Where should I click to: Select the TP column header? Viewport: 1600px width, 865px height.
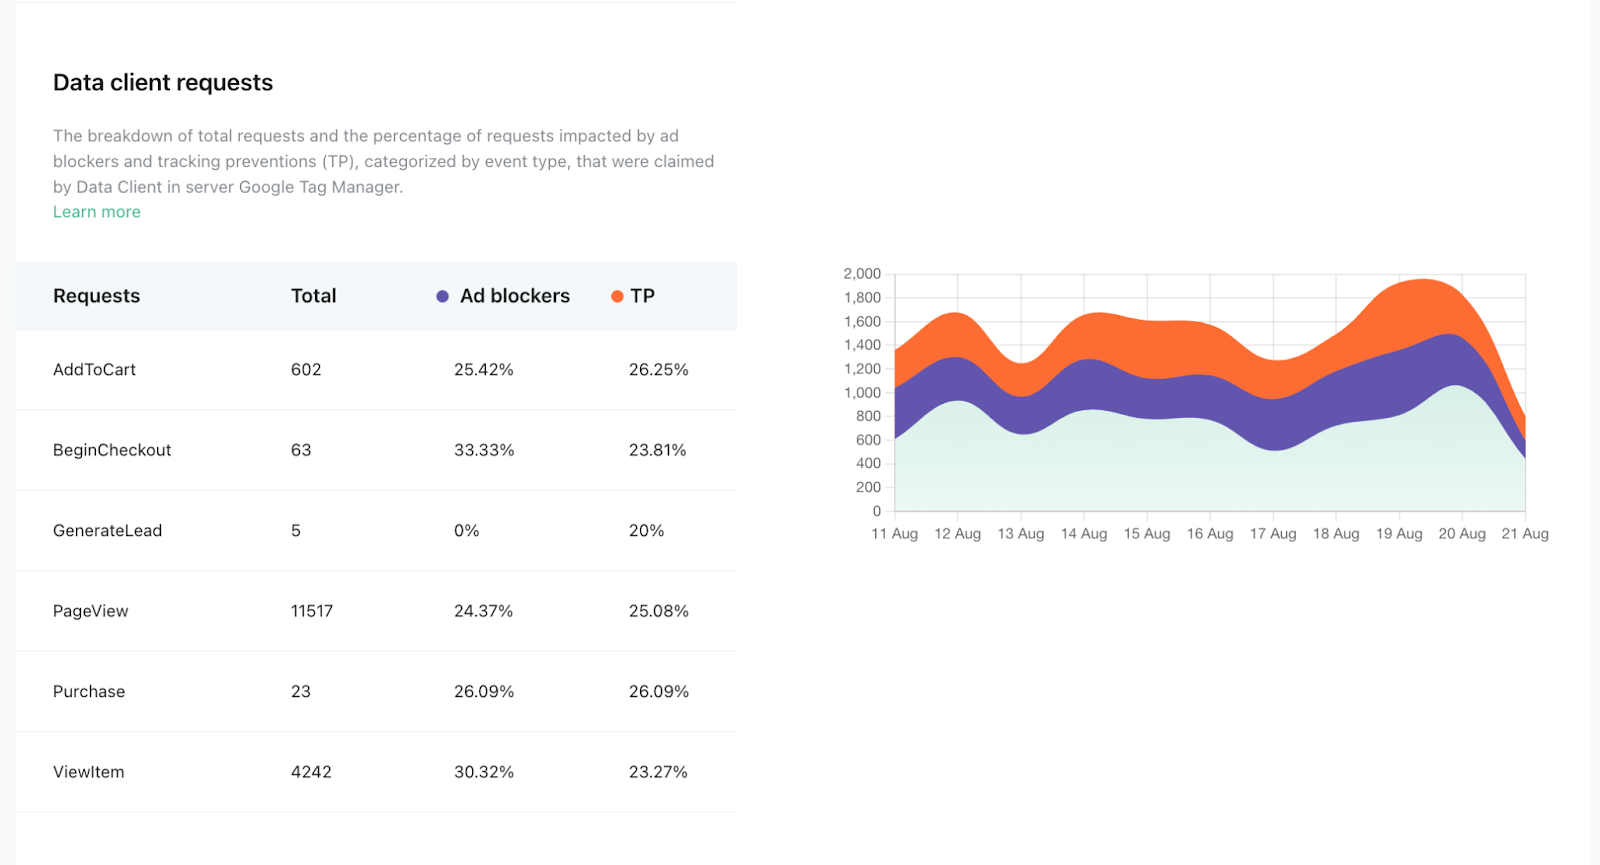[x=643, y=295]
